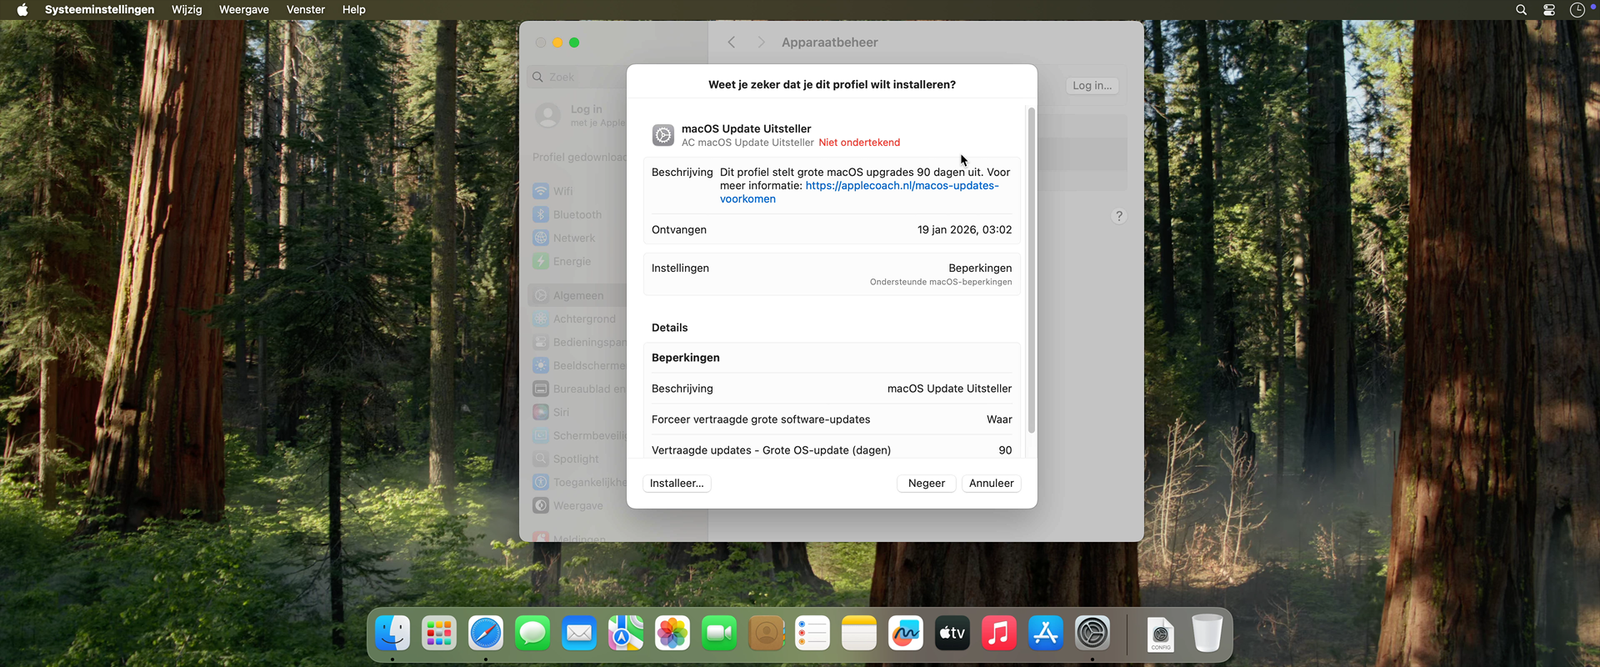
Task: Click the 'Beperkingen' details heading
Action: pos(685,358)
